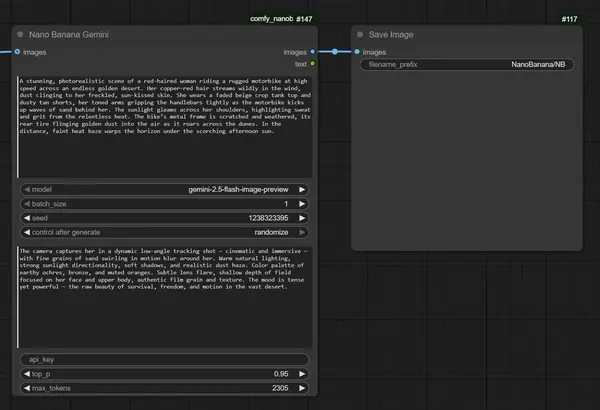Image resolution: width=600 pixels, height=410 pixels.
Task: Click the images input socket on Save Image
Action: point(357,52)
